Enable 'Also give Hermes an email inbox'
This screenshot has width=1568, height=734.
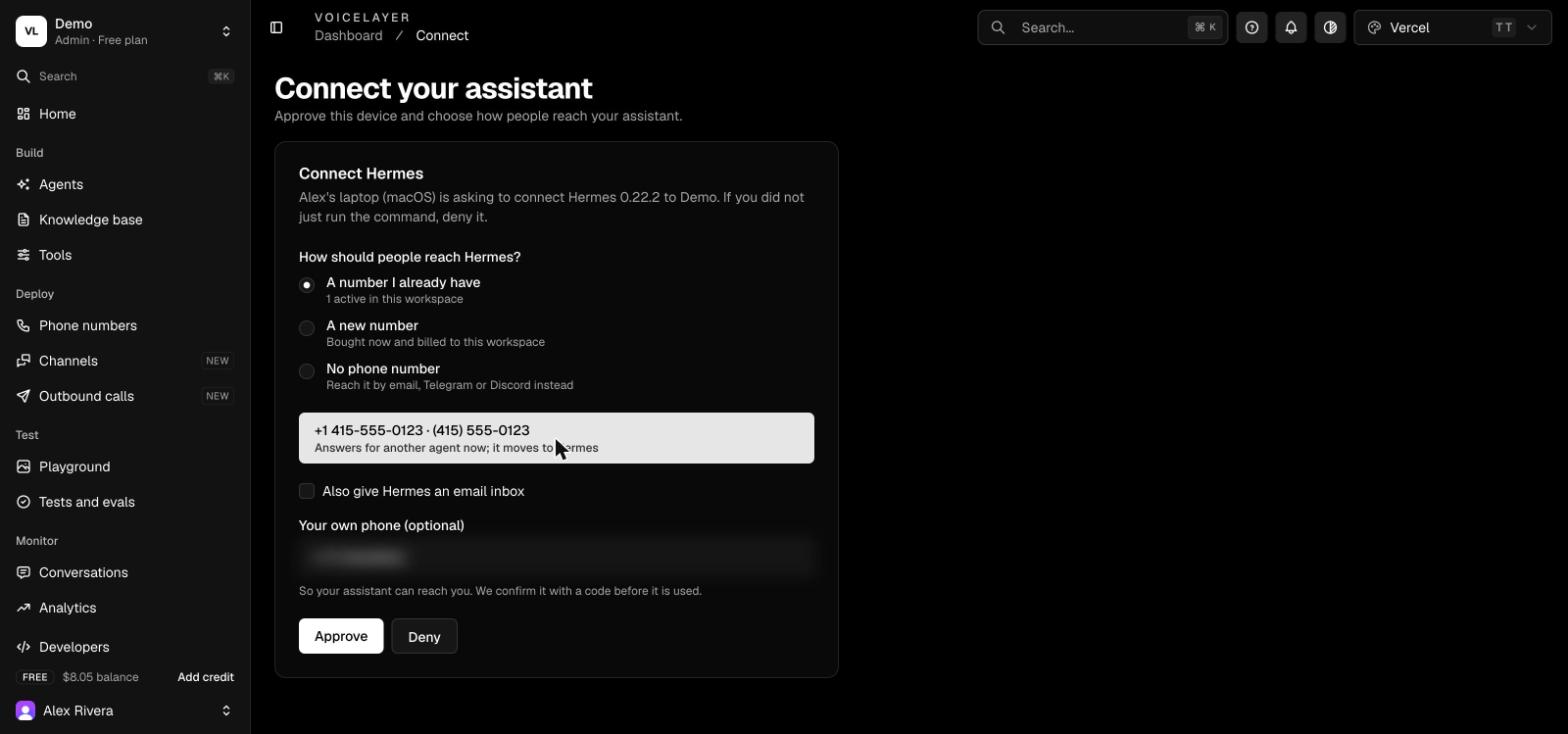click(x=307, y=491)
